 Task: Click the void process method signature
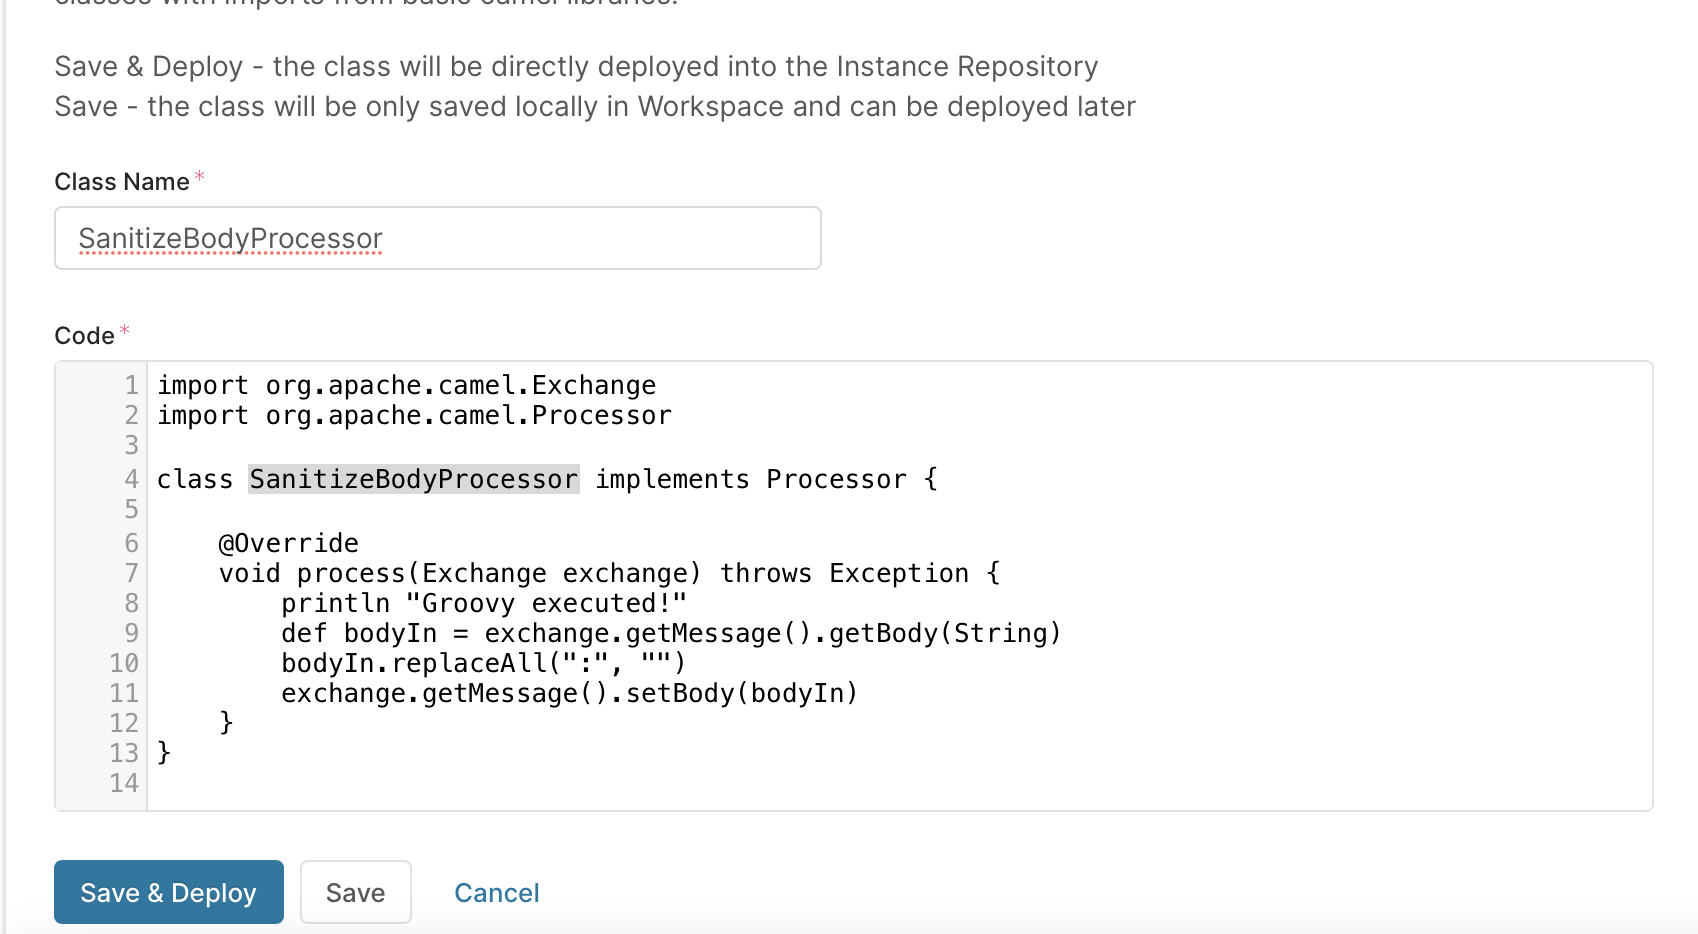[608, 574]
